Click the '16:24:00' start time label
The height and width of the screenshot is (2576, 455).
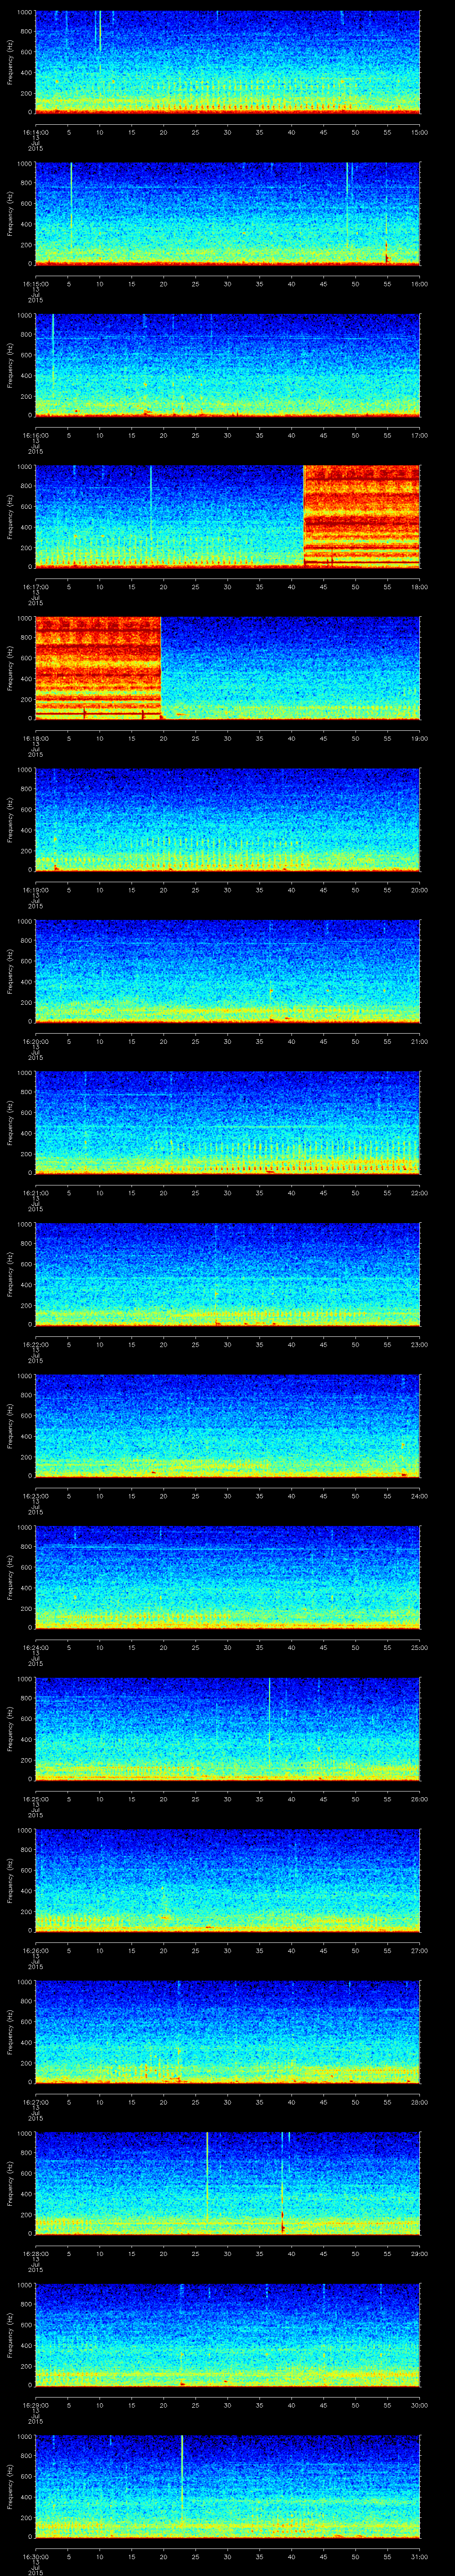(35, 1647)
